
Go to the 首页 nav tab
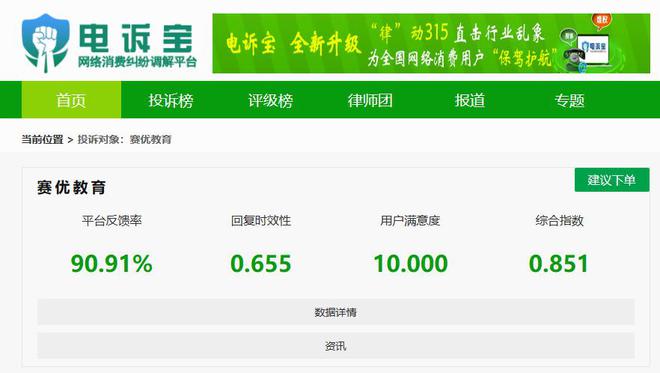point(71,100)
